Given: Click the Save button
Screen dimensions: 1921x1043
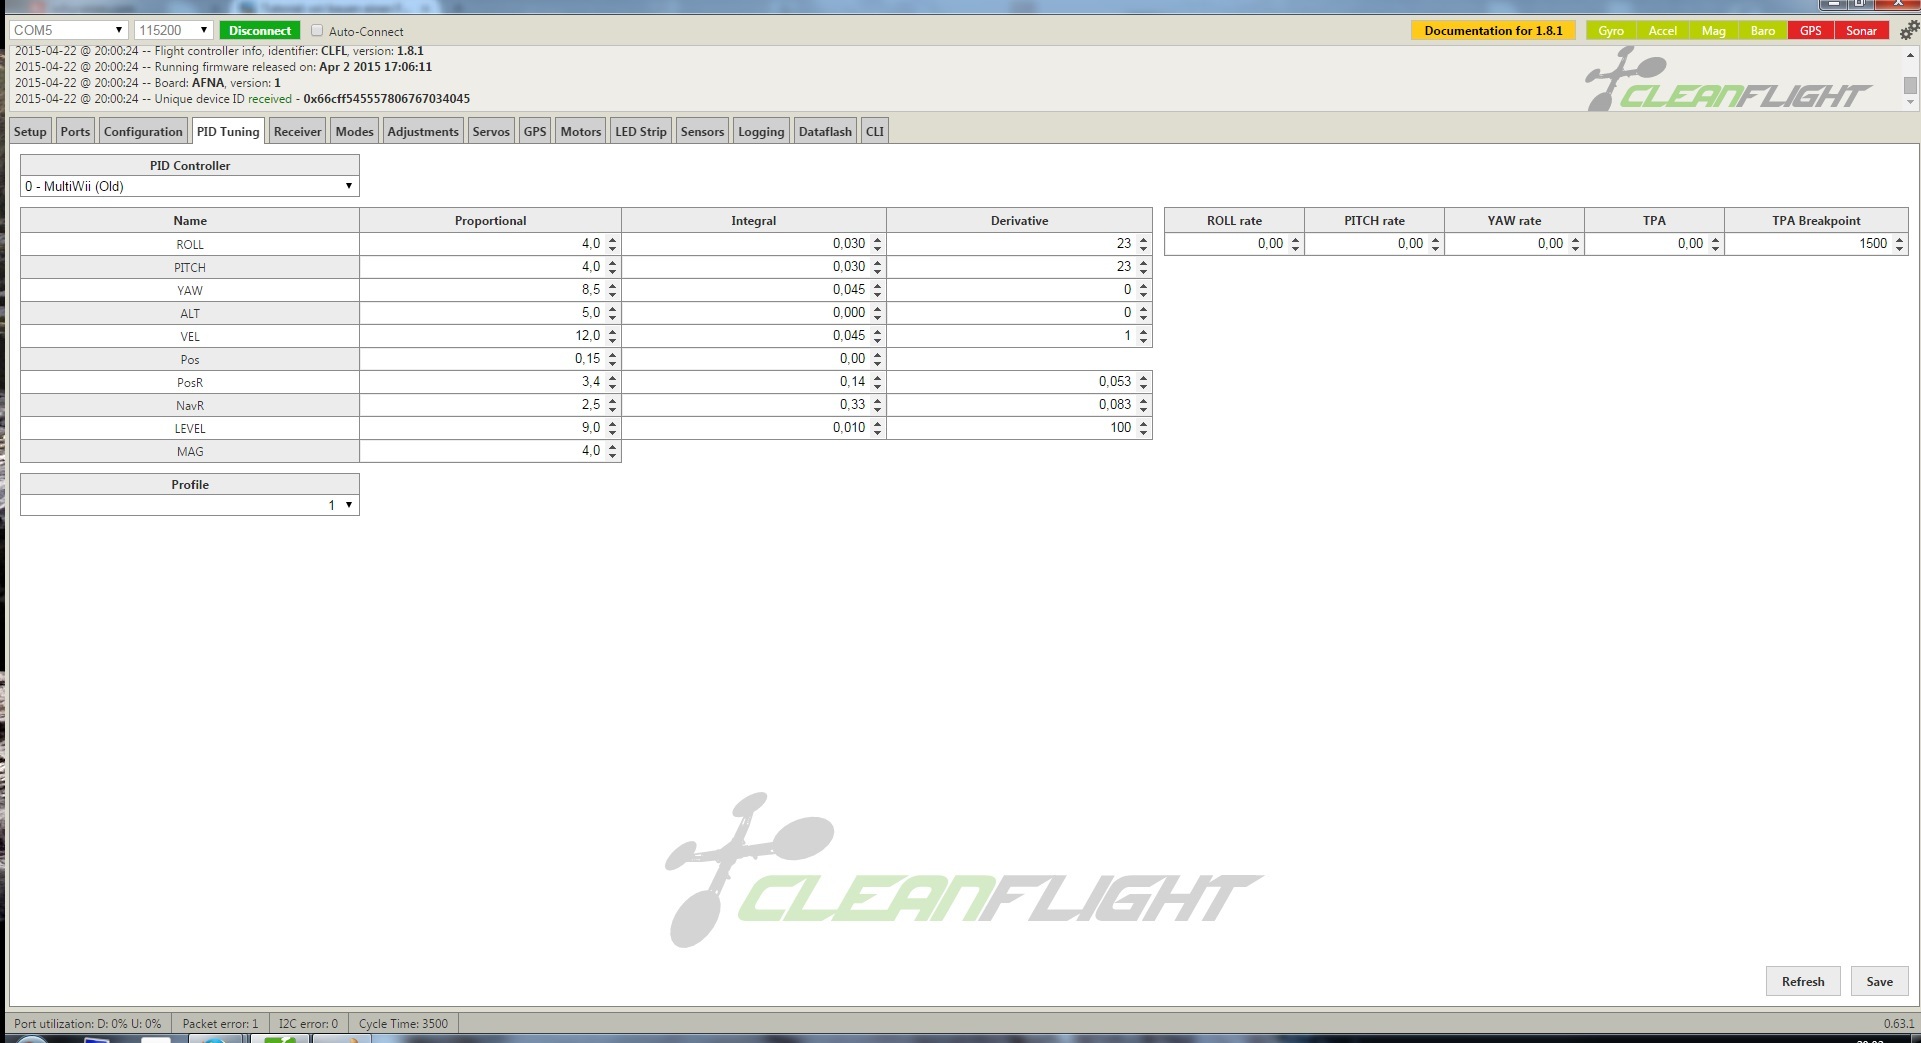Looking at the screenshot, I should (1879, 981).
